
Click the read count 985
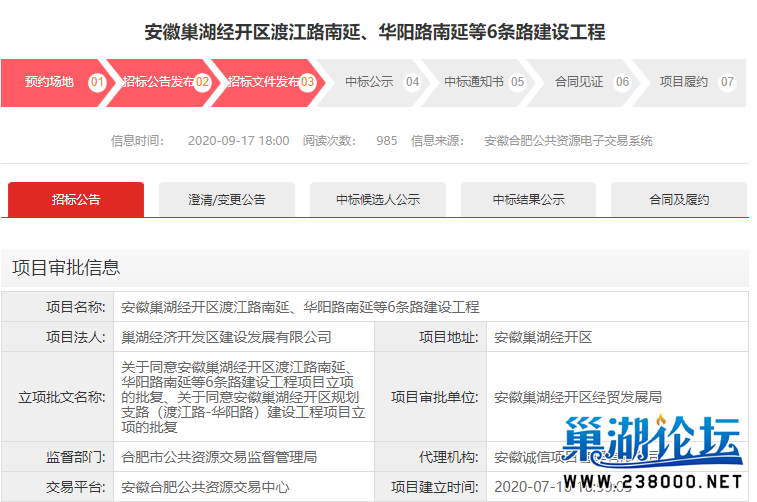(387, 141)
